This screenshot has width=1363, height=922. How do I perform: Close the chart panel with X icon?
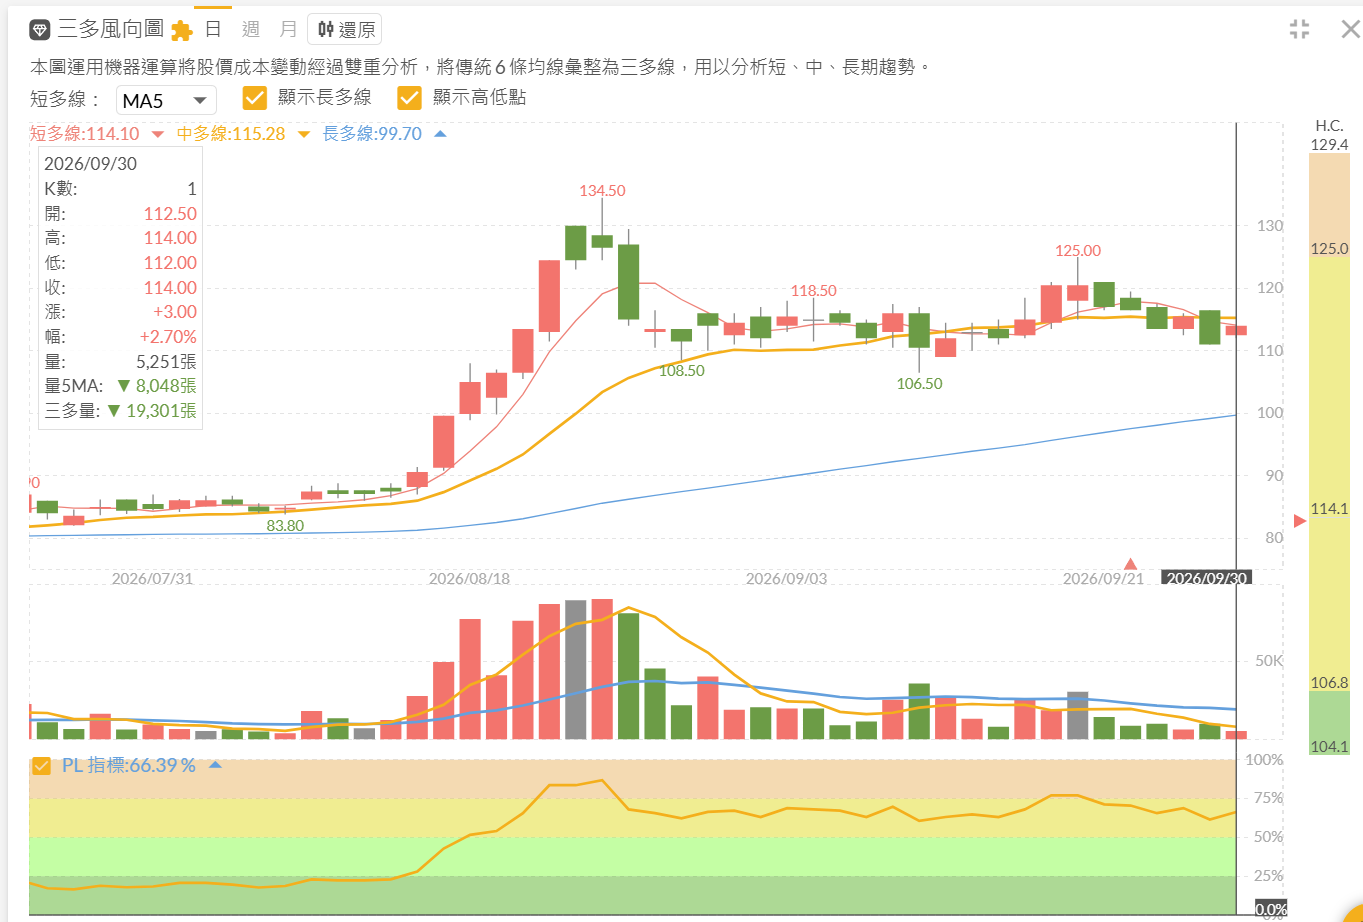click(x=1350, y=29)
